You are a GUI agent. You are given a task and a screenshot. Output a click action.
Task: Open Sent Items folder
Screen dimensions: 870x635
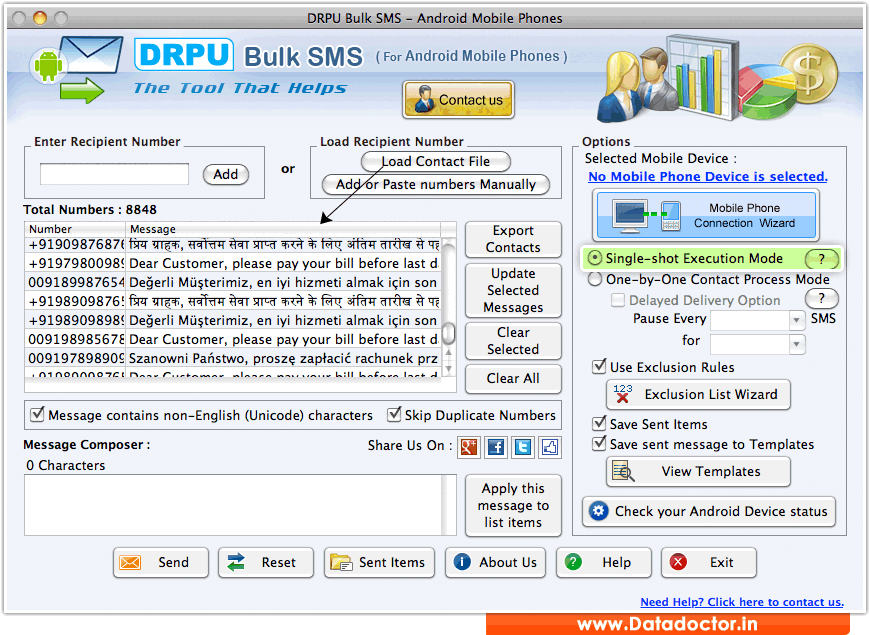380,562
